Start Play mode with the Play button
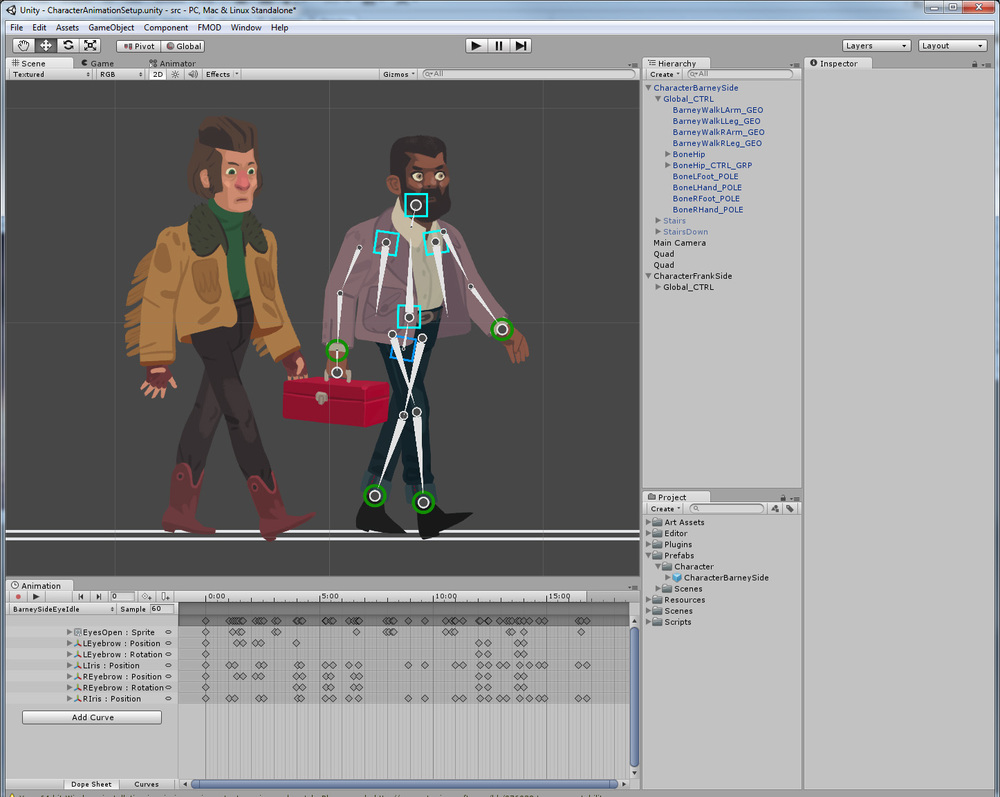 pyautogui.click(x=476, y=46)
